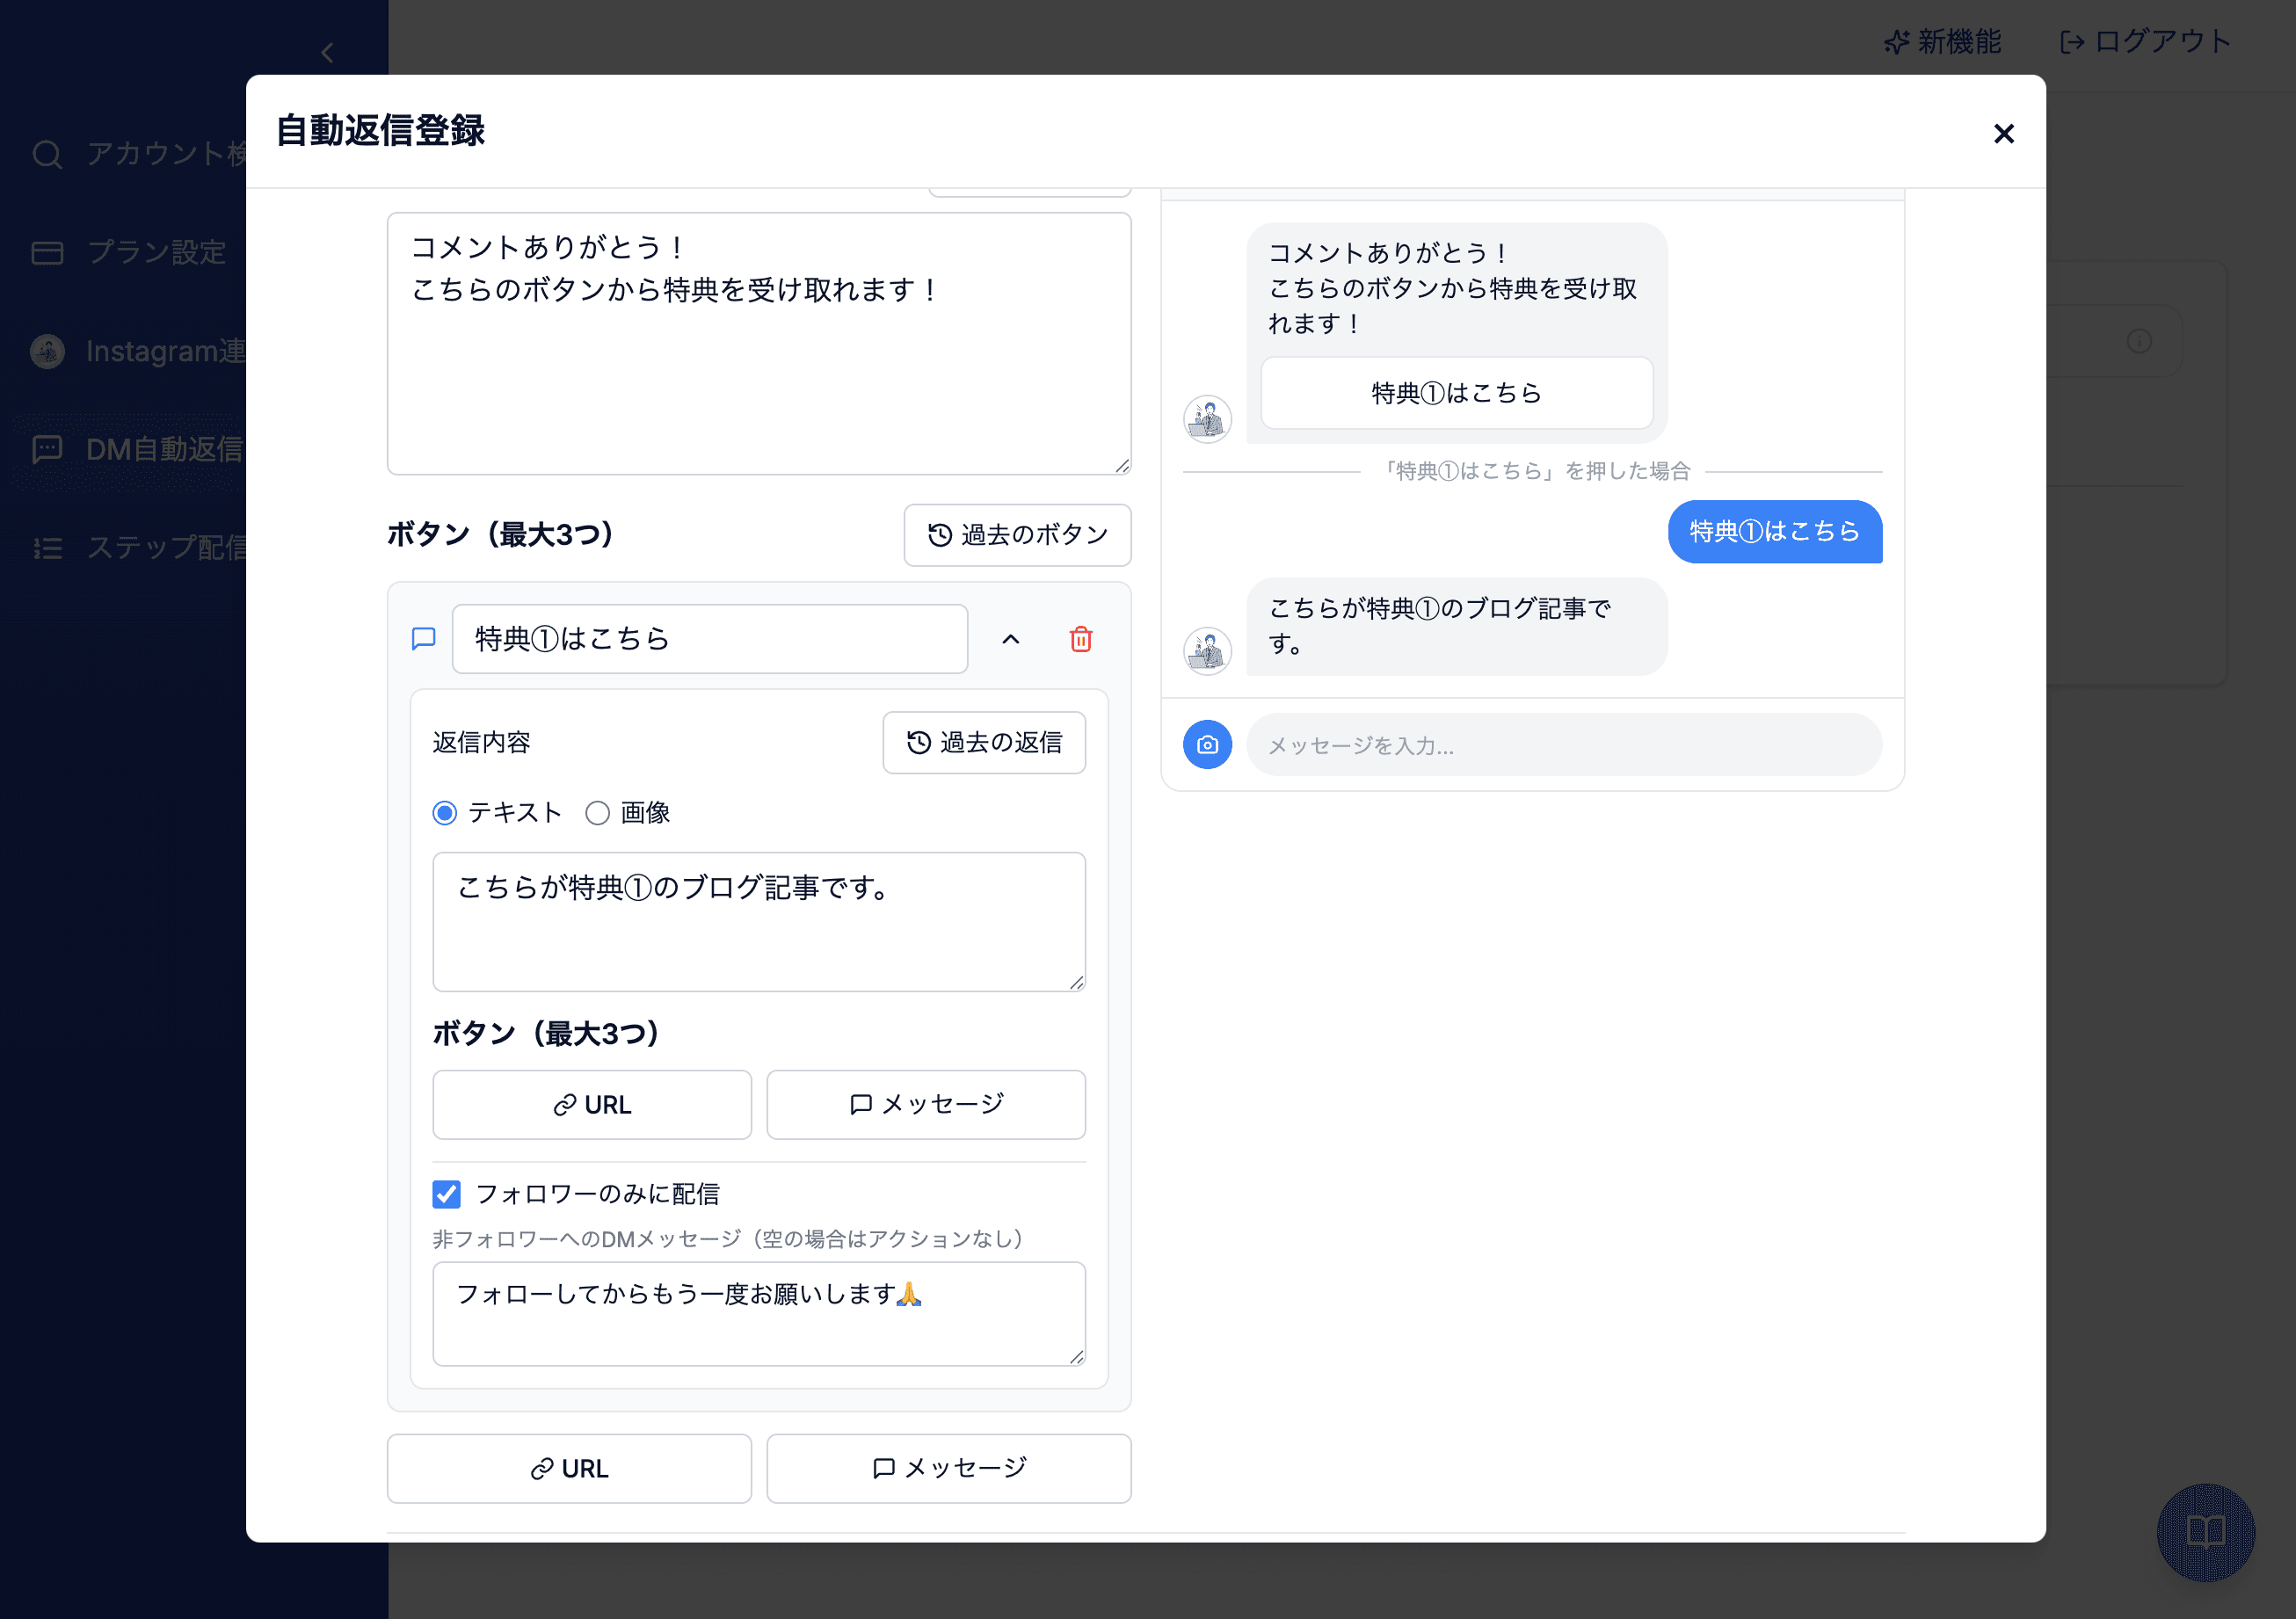
Task: Click the avatar beside the first preview message
Action: point(1207,419)
